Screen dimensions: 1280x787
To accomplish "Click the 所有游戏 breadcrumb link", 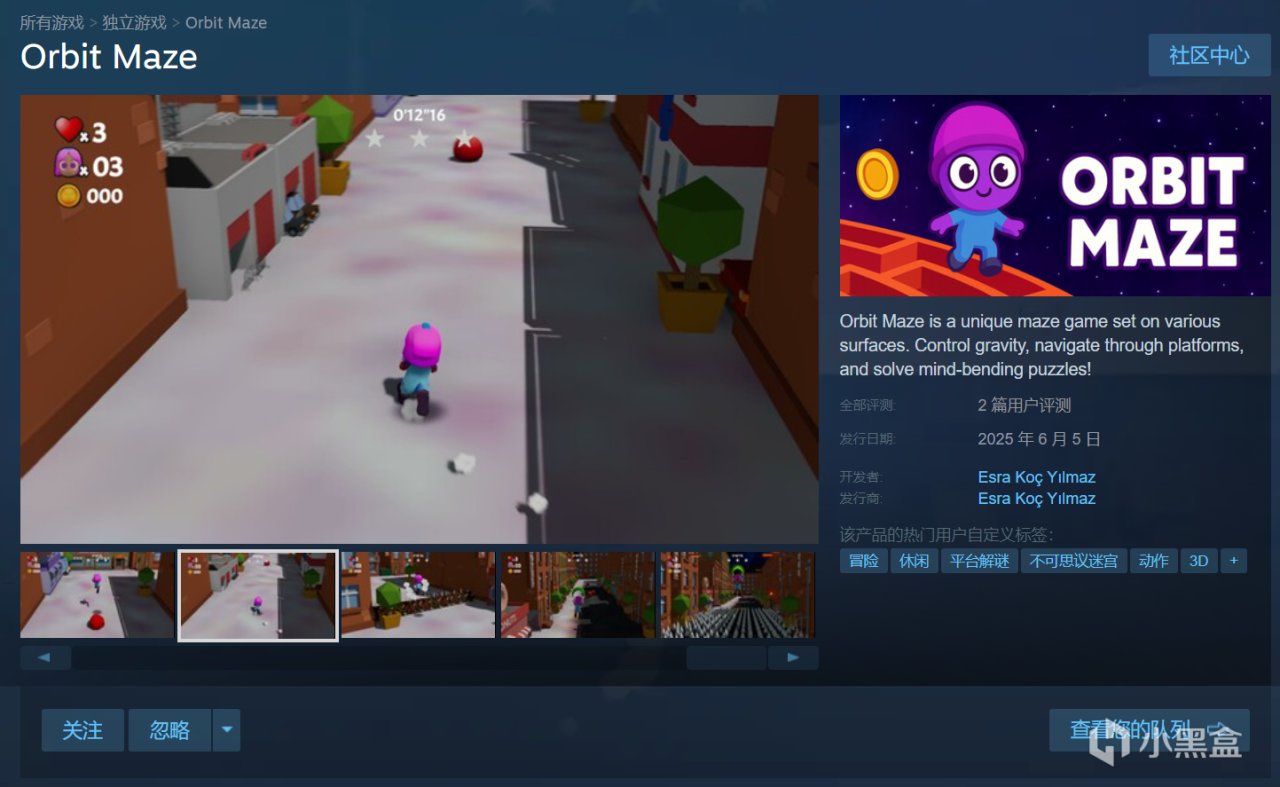I will [x=52, y=22].
